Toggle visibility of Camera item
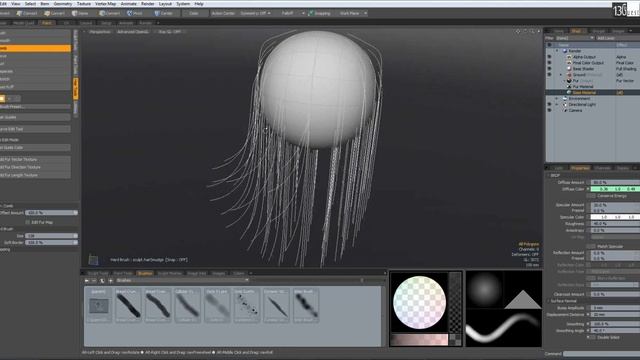640x360 pixels. point(549,110)
